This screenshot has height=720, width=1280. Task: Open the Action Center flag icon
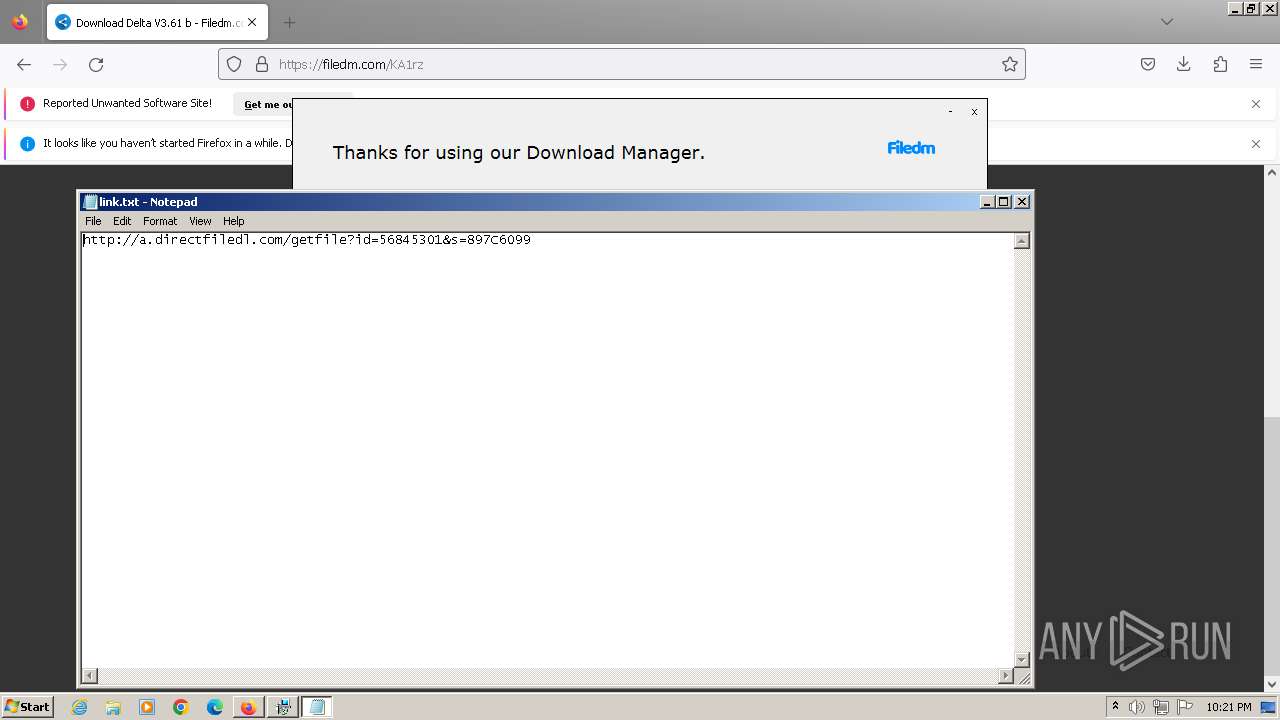1185,707
